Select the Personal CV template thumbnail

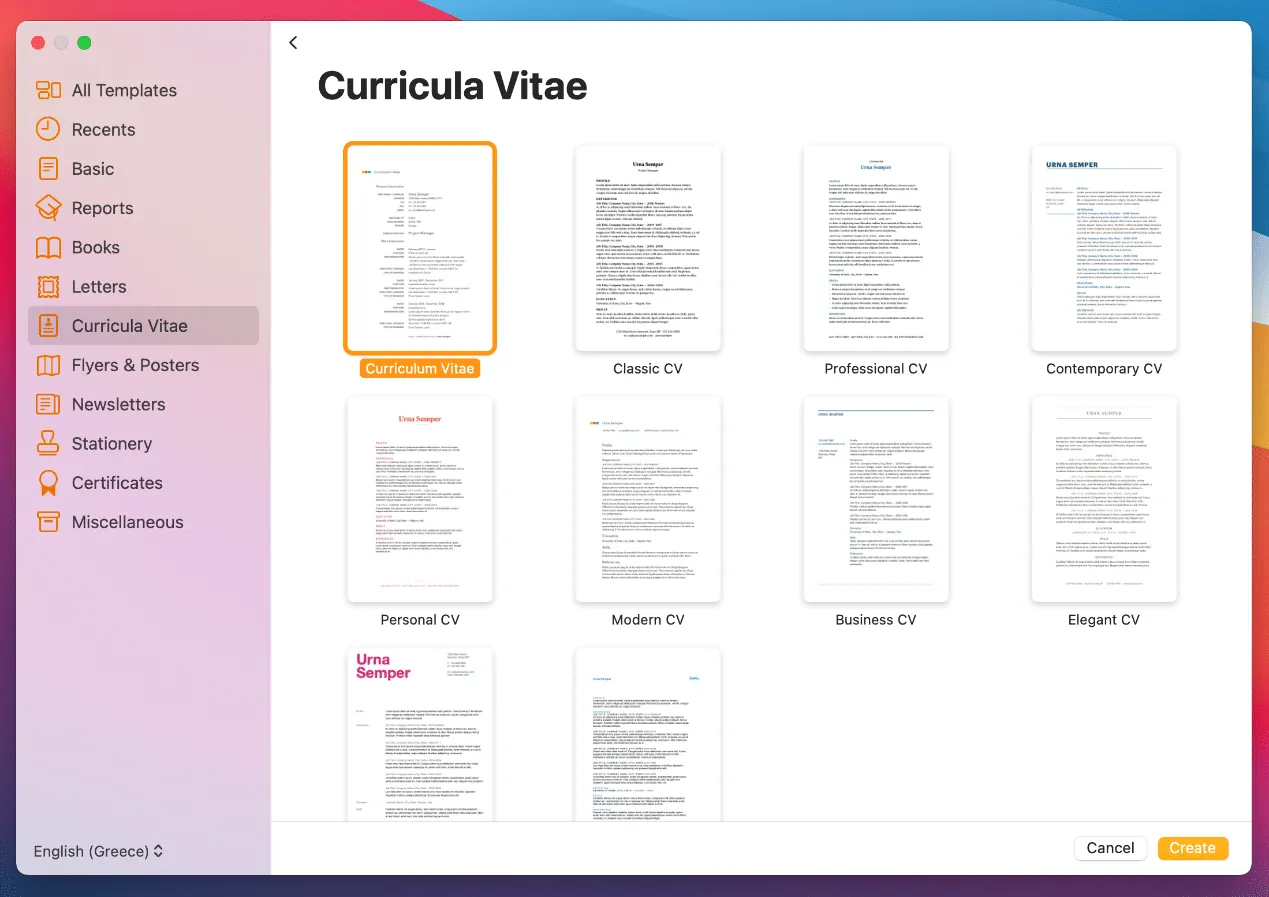tap(420, 499)
